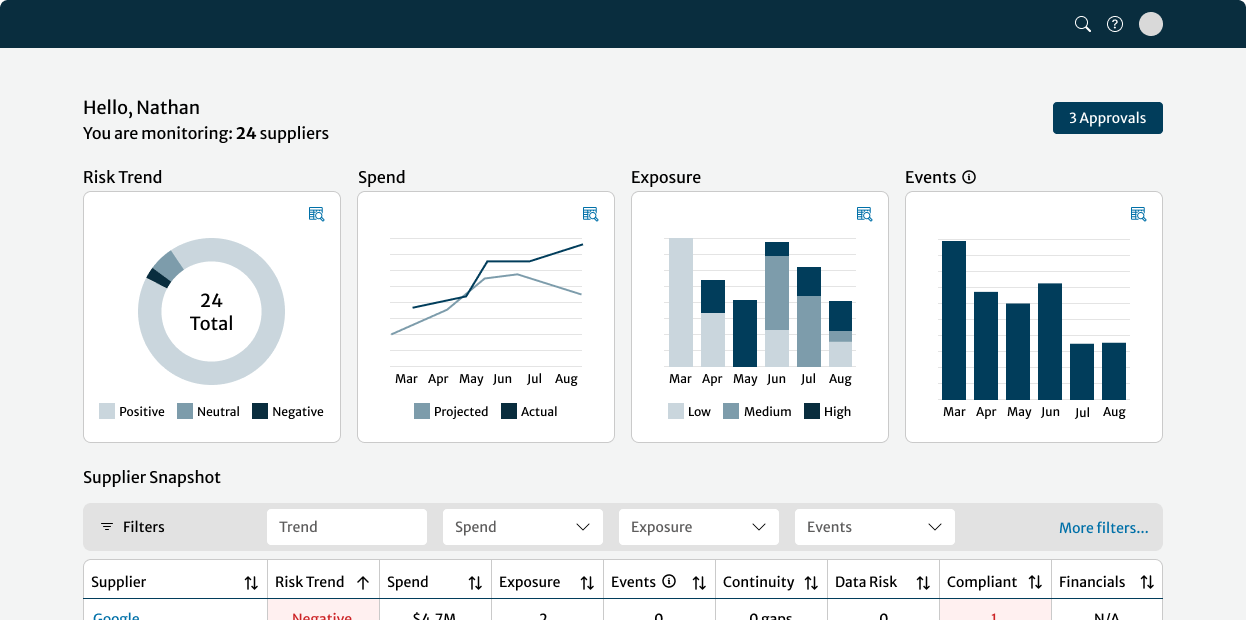This screenshot has height=620, width=1246.
Task: Open More filters options
Action: pyautogui.click(x=1104, y=527)
